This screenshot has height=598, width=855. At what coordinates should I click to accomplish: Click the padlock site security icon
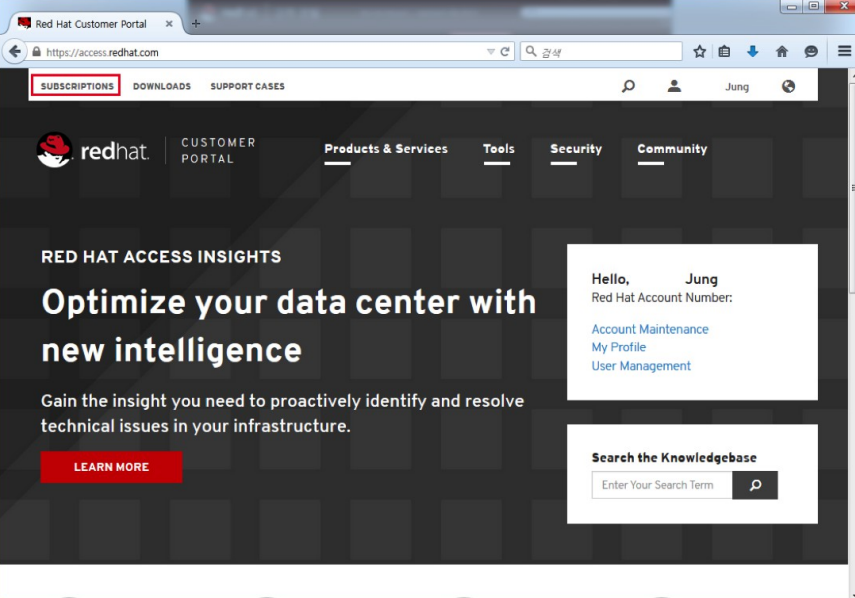[37, 52]
